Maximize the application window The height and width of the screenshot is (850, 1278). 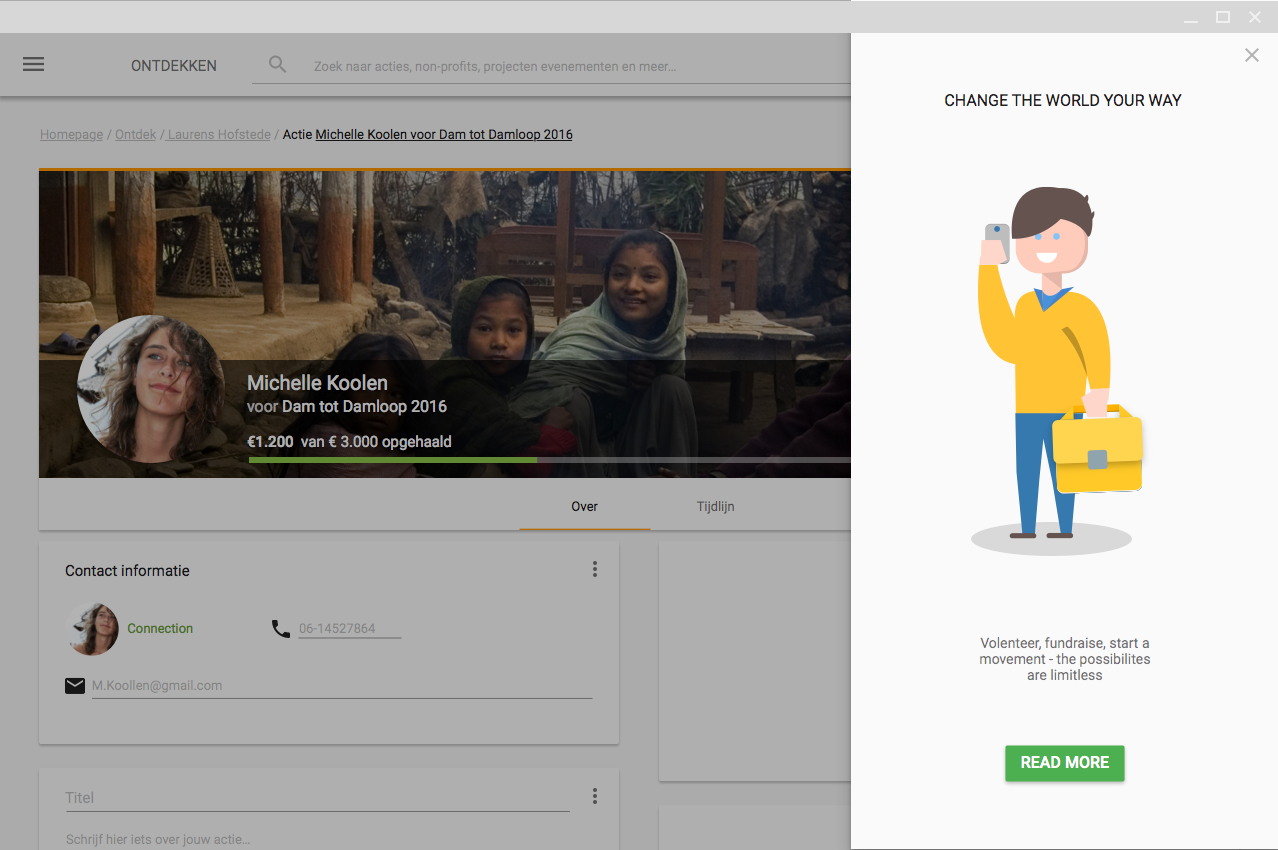coord(1222,17)
